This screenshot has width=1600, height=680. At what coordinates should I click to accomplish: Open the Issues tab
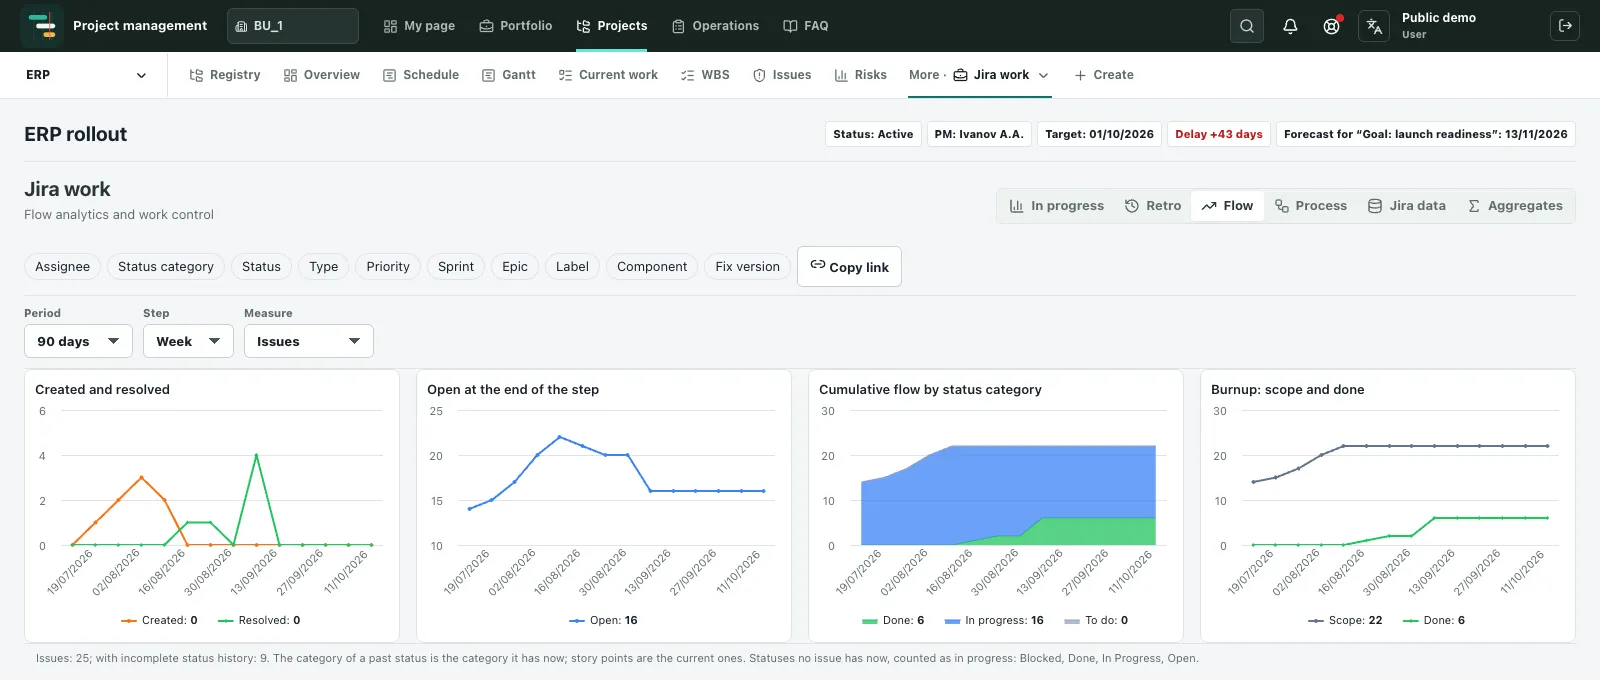pyautogui.click(x=782, y=75)
